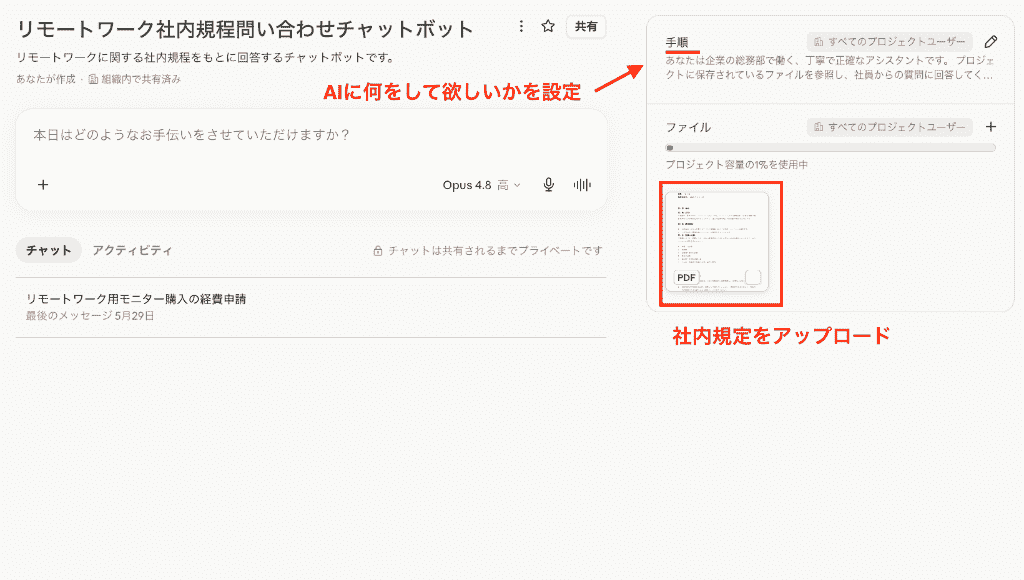The height and width of the screenshot is (580, 1024).
Task: Open the Opus 4.8 model selector dropdown
Action: pyautogui.click(x=482, y=185)
